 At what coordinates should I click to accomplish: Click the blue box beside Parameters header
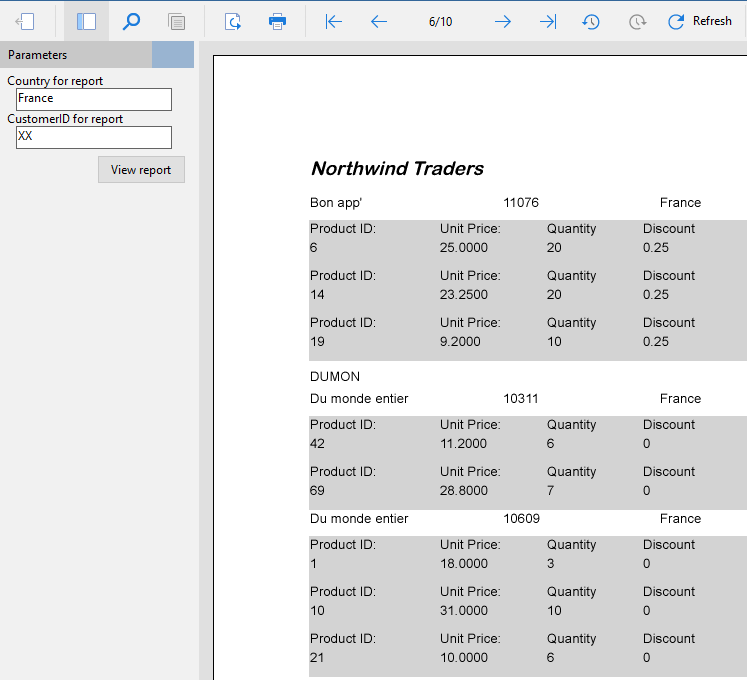pyautogui.click(x=173, y=54)
